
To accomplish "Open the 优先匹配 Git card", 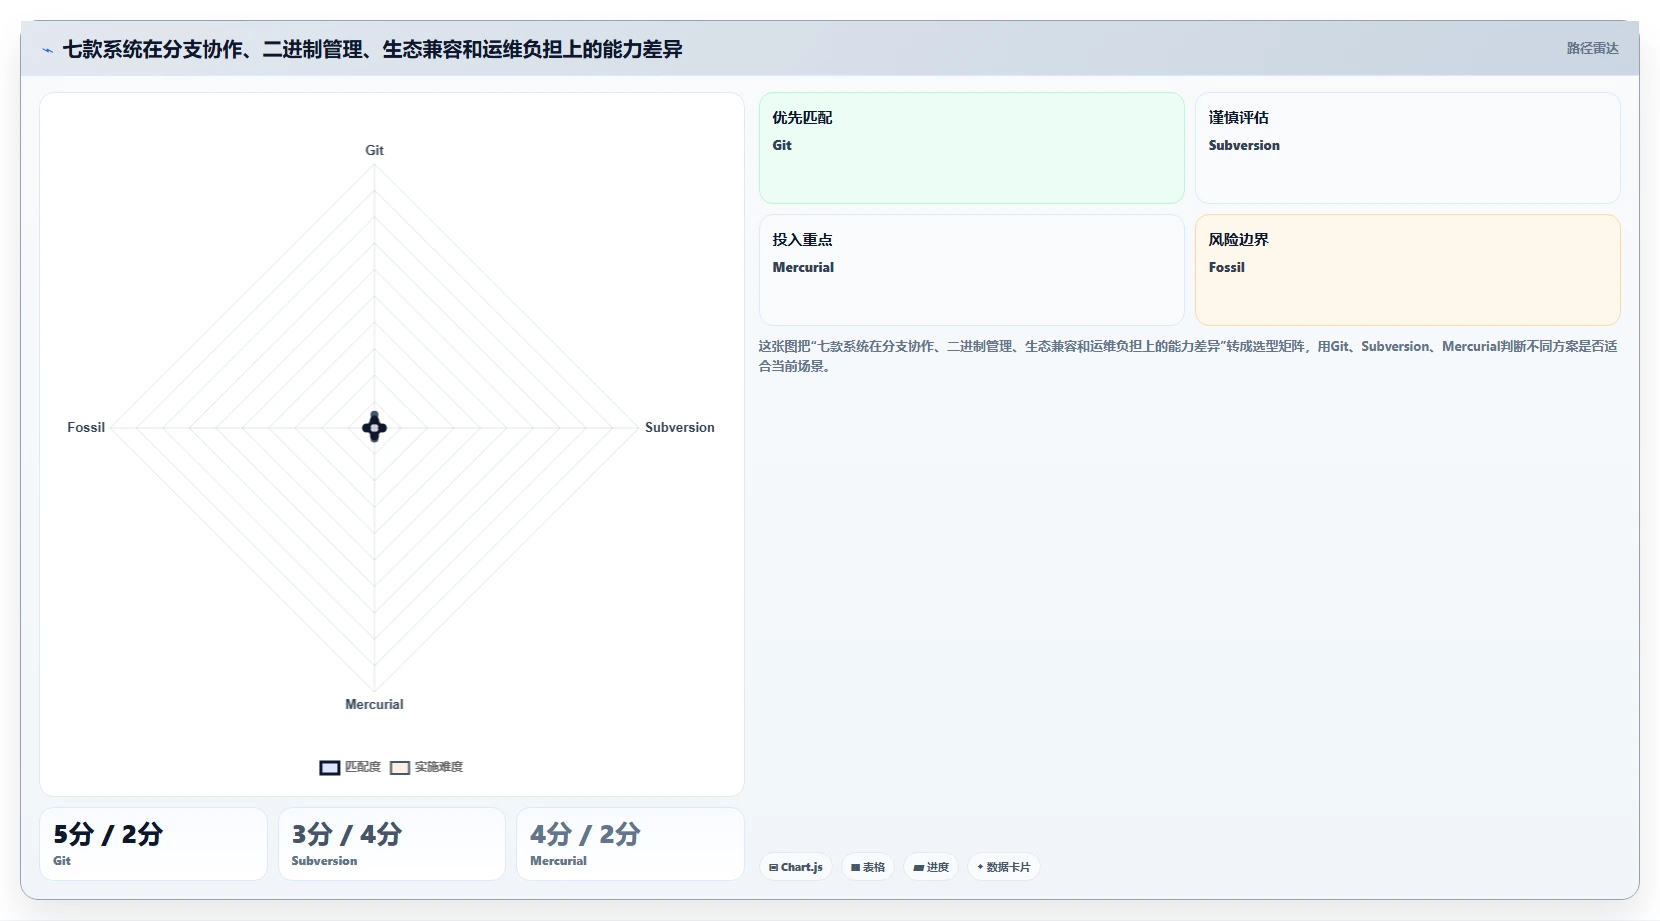I will 971,148.
